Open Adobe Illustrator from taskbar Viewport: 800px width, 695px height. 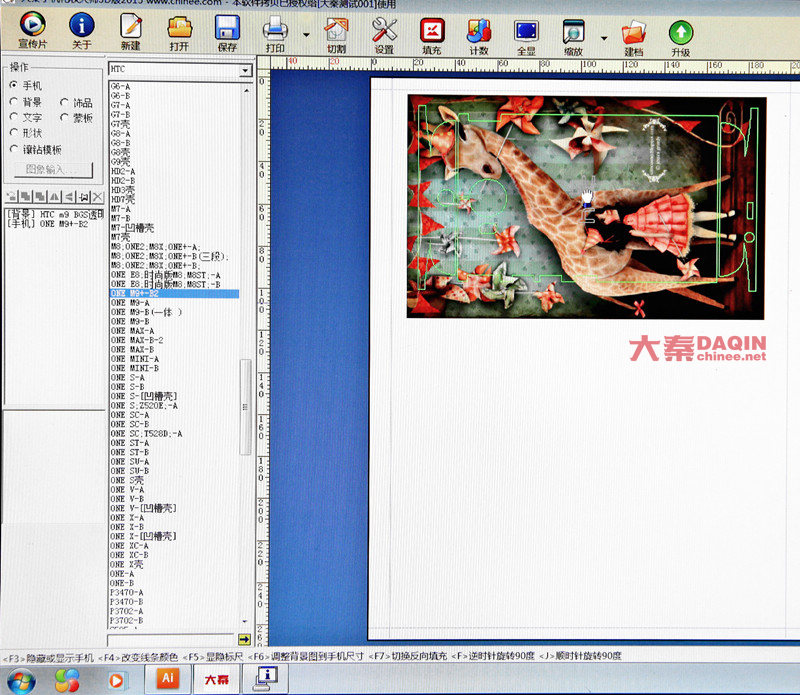(x=167, y=678)
